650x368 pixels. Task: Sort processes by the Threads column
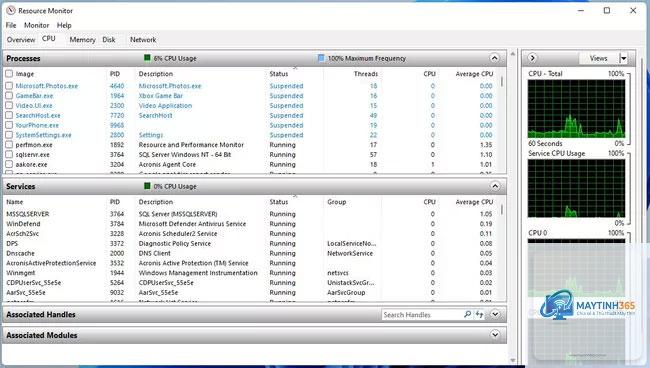(366, 74)
